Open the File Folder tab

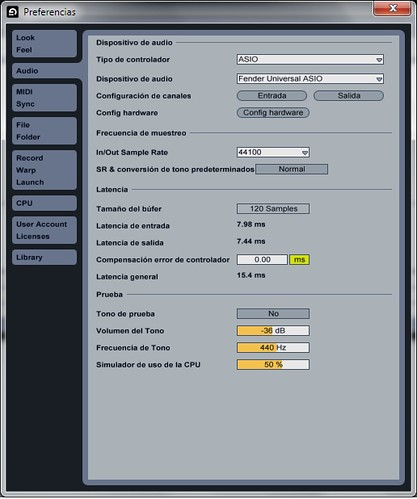44,131
